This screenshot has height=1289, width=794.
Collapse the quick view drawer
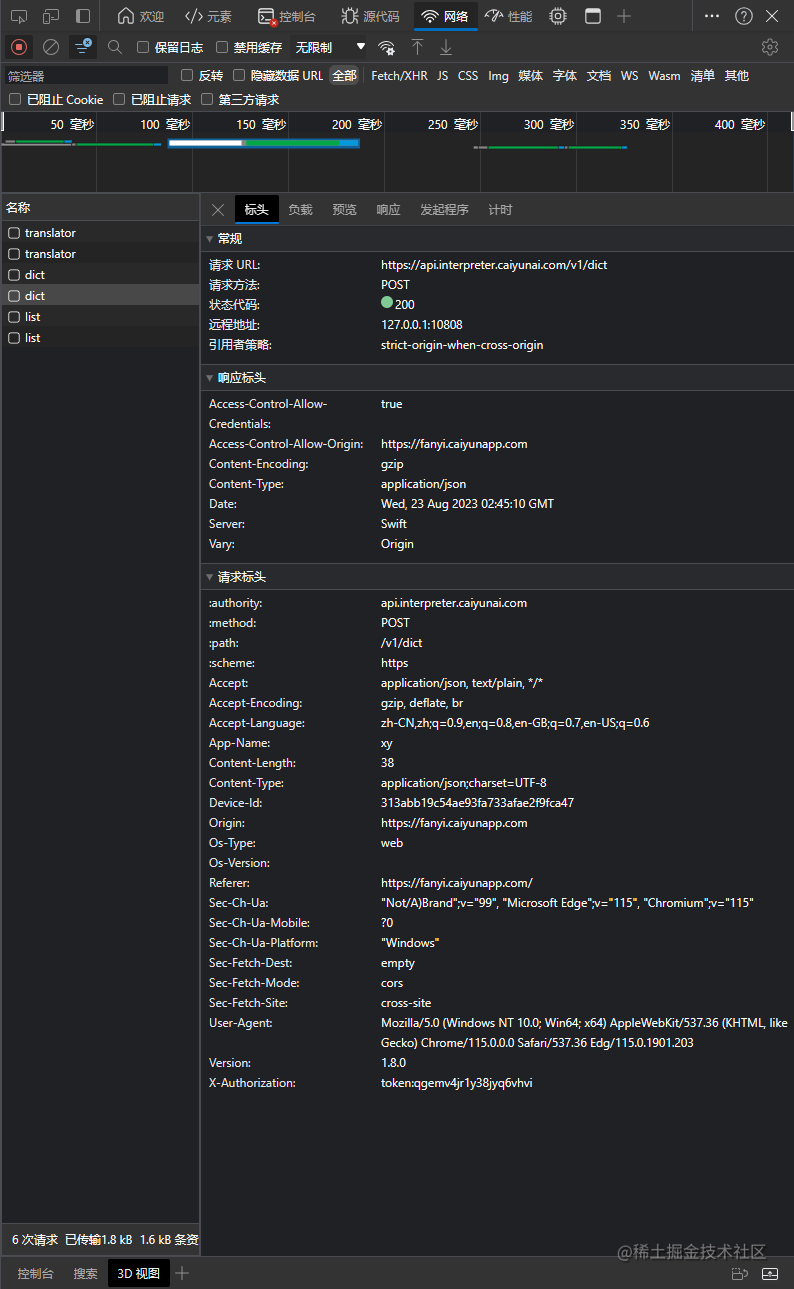[770, 1273]
